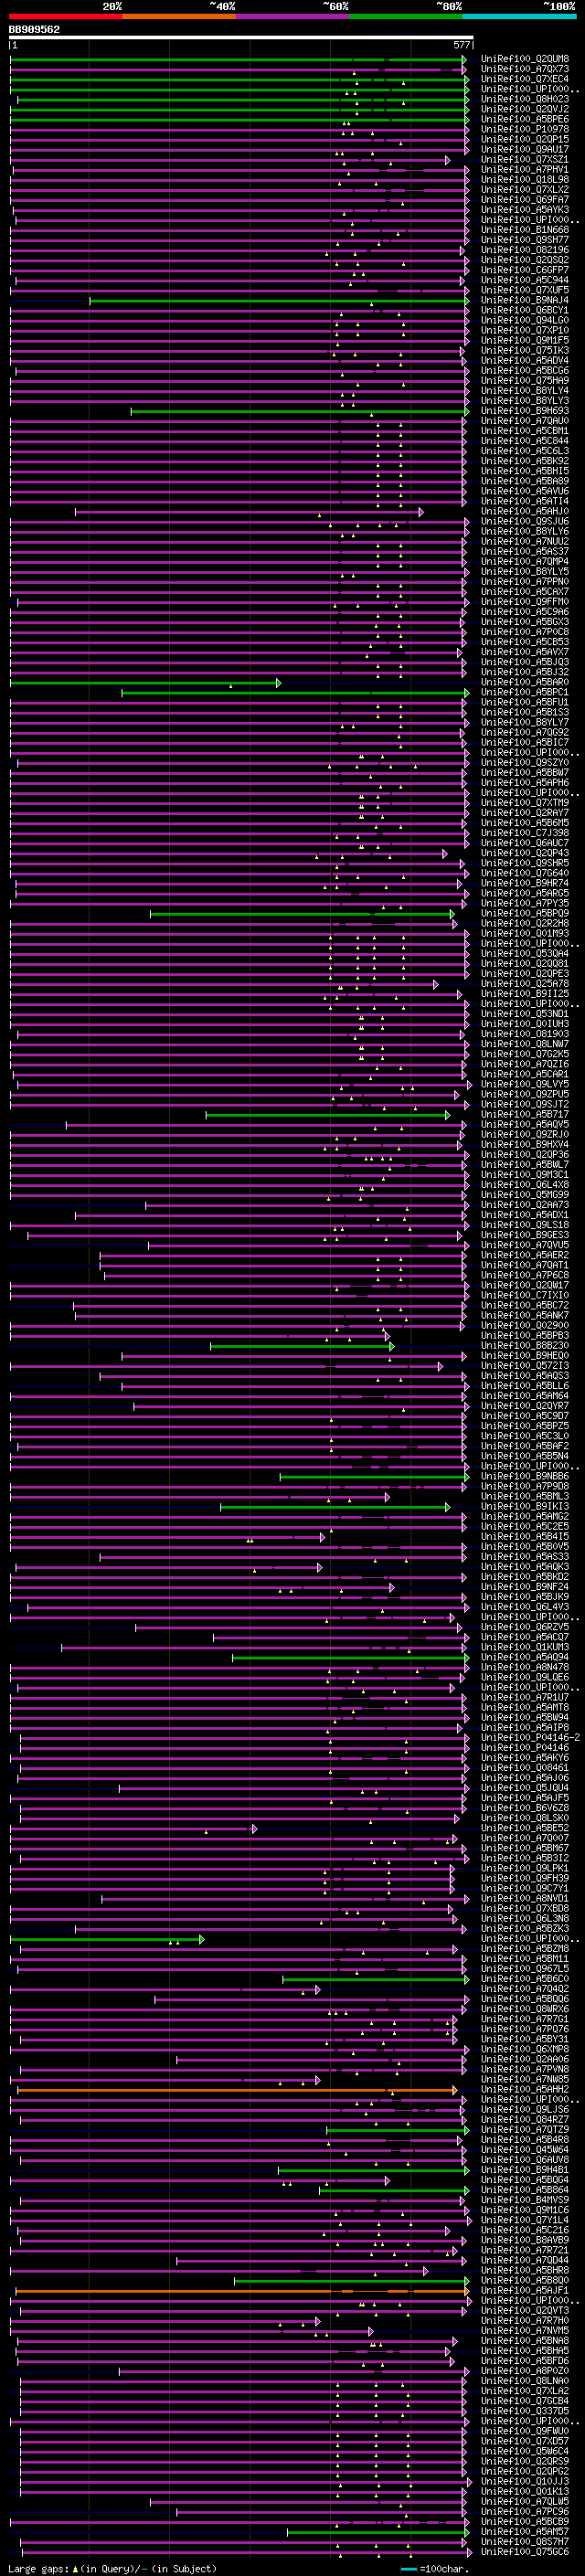
Task: Click the cyan ~100% identity legend swatch
Action: (520, 16)
